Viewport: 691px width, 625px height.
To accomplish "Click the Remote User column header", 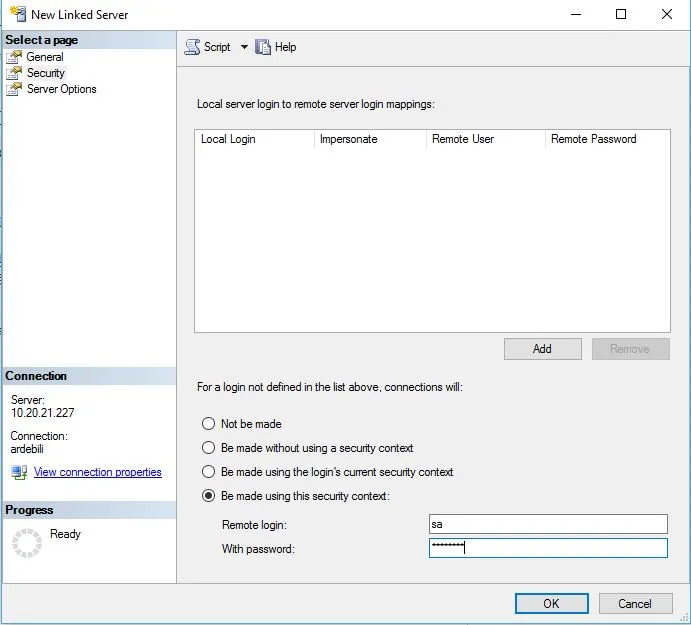I will [x=486, y=139].
